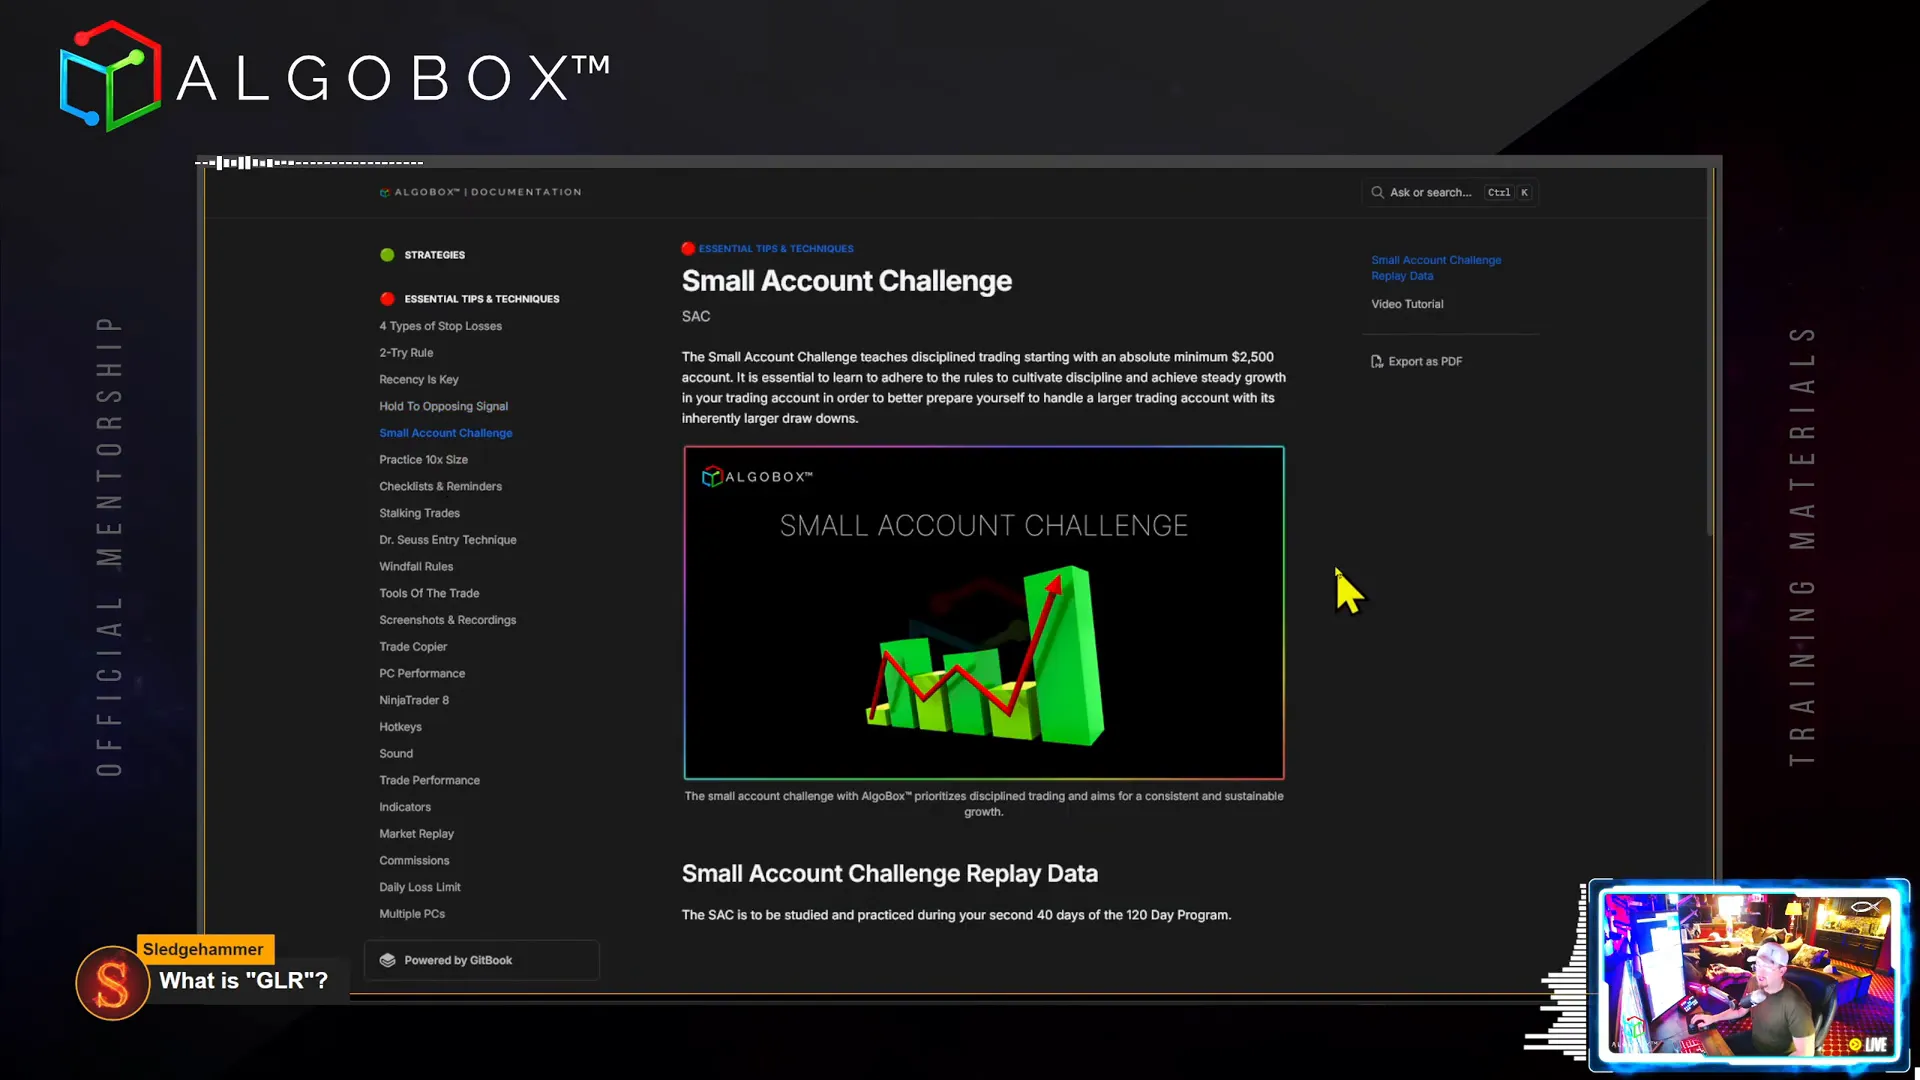The width and height of the screenshot is (1920, 1080).
Task: Open Essential Tips & Techniques section
Action: coord(482,299)
